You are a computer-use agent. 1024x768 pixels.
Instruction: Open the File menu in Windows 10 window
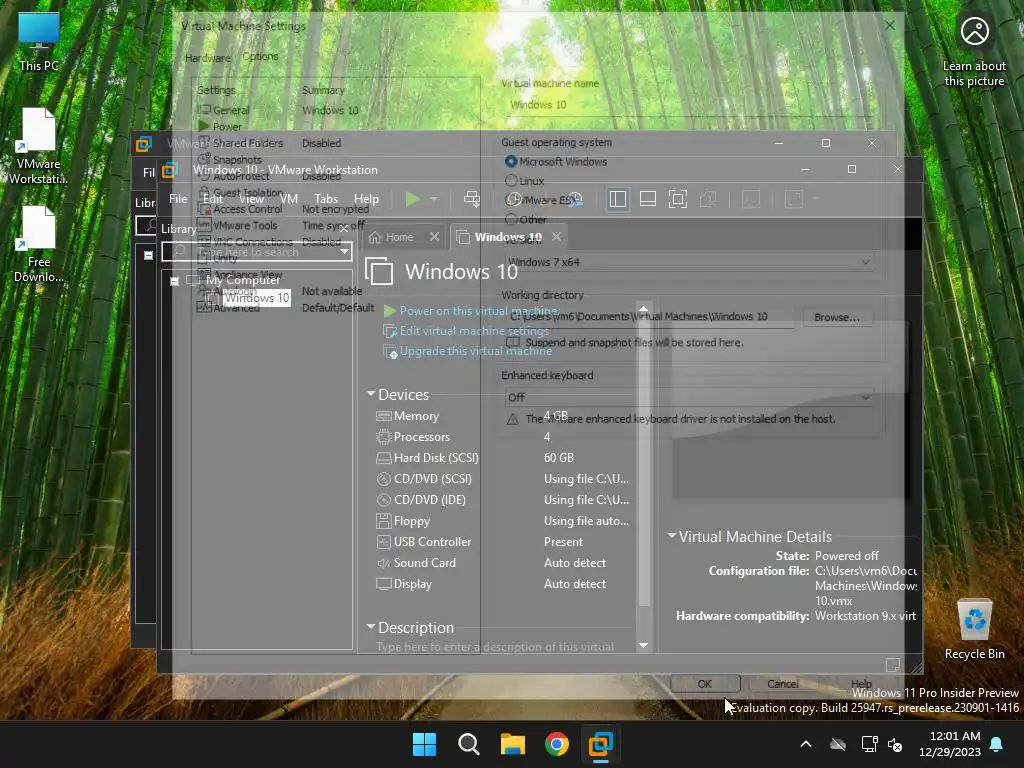click(178, 199)
